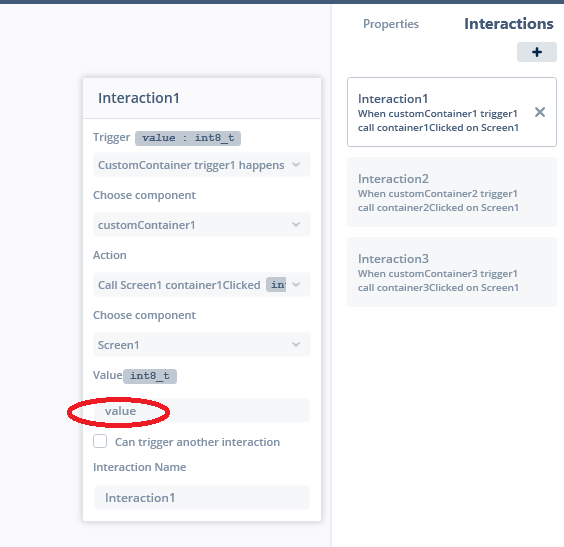Select Interaction3 in the interactions list
The image size is (564, 547).
tap(452, 272)
